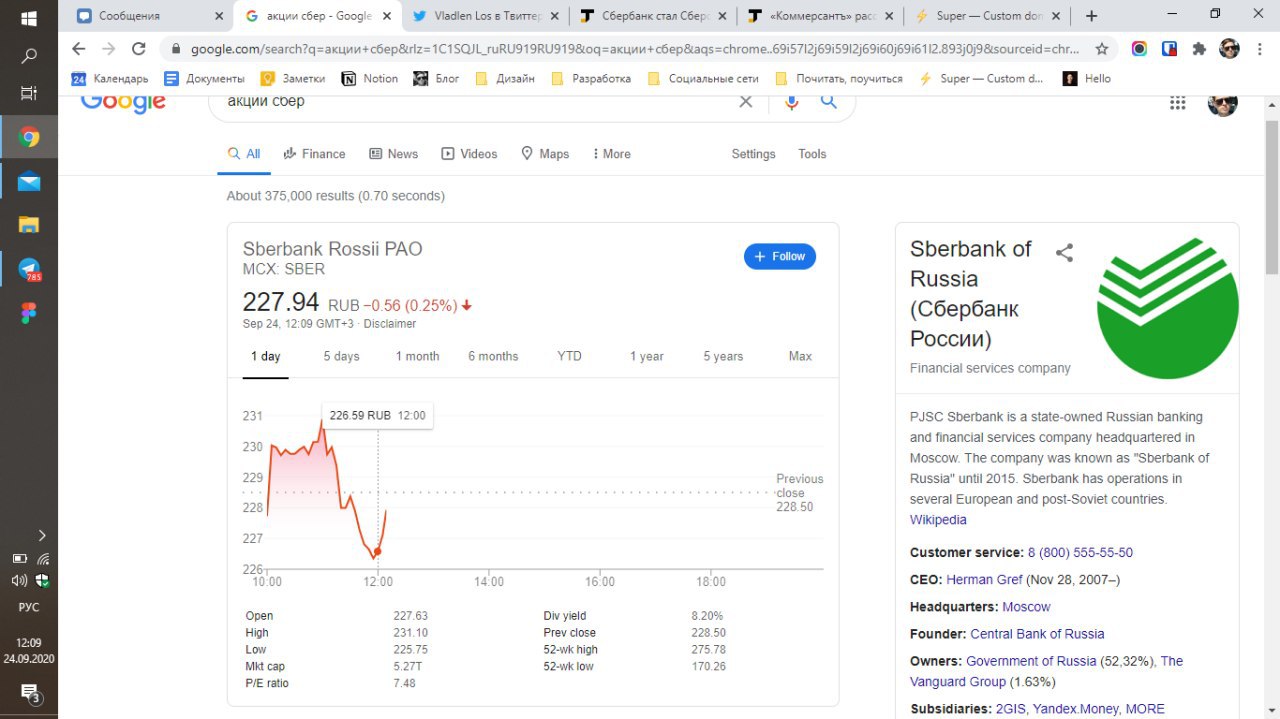Open search Tools

click(812, 154)
